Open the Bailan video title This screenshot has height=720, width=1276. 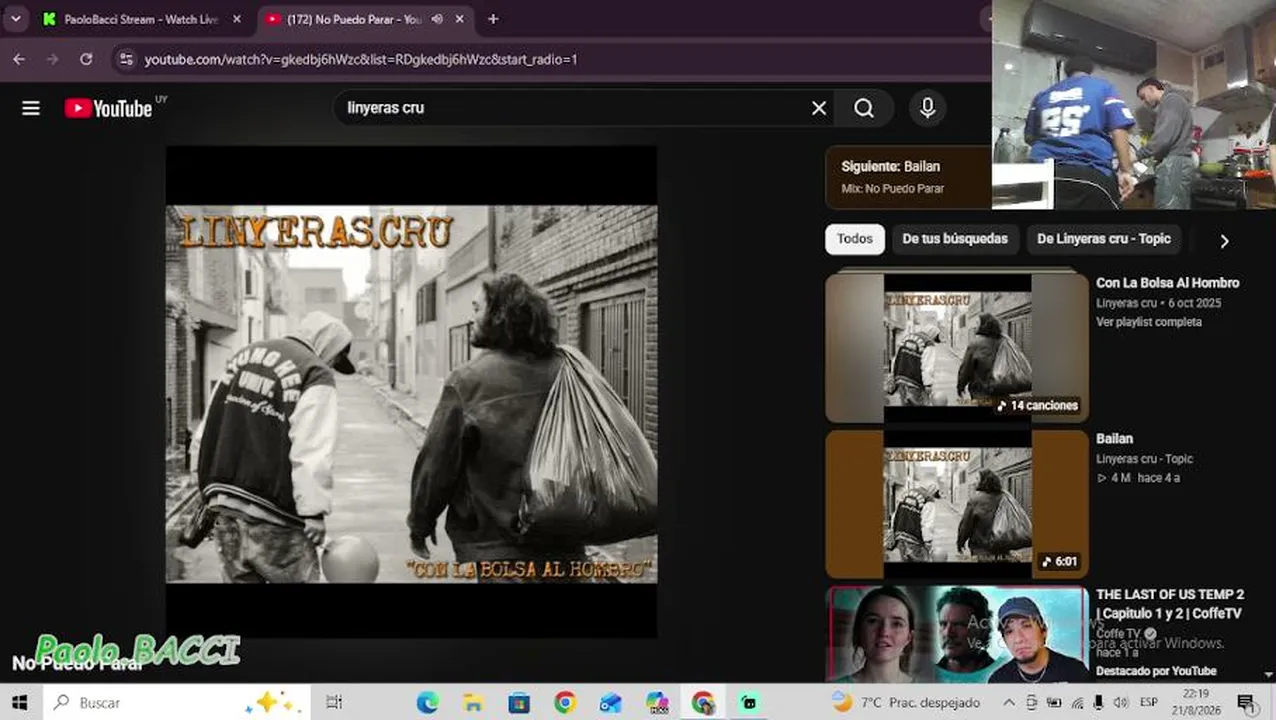[1114, 439]
